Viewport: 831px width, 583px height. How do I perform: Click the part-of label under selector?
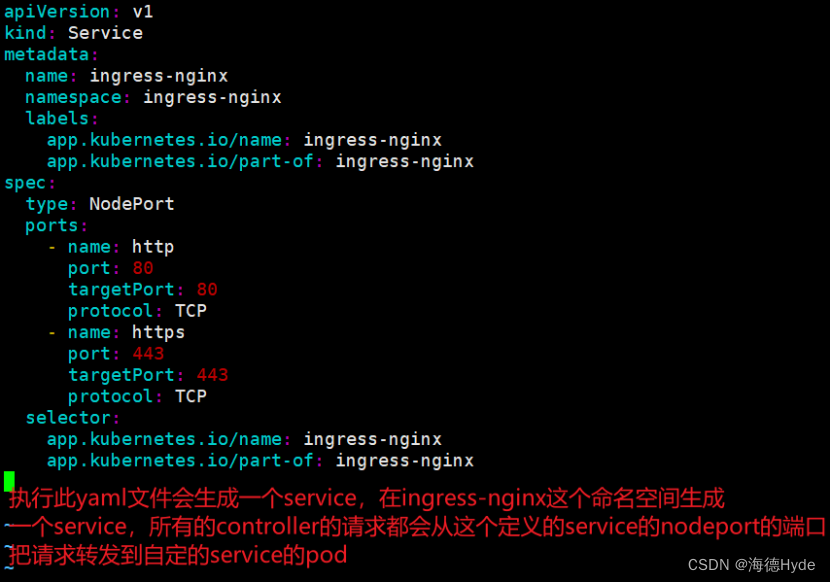click(260, 461)
